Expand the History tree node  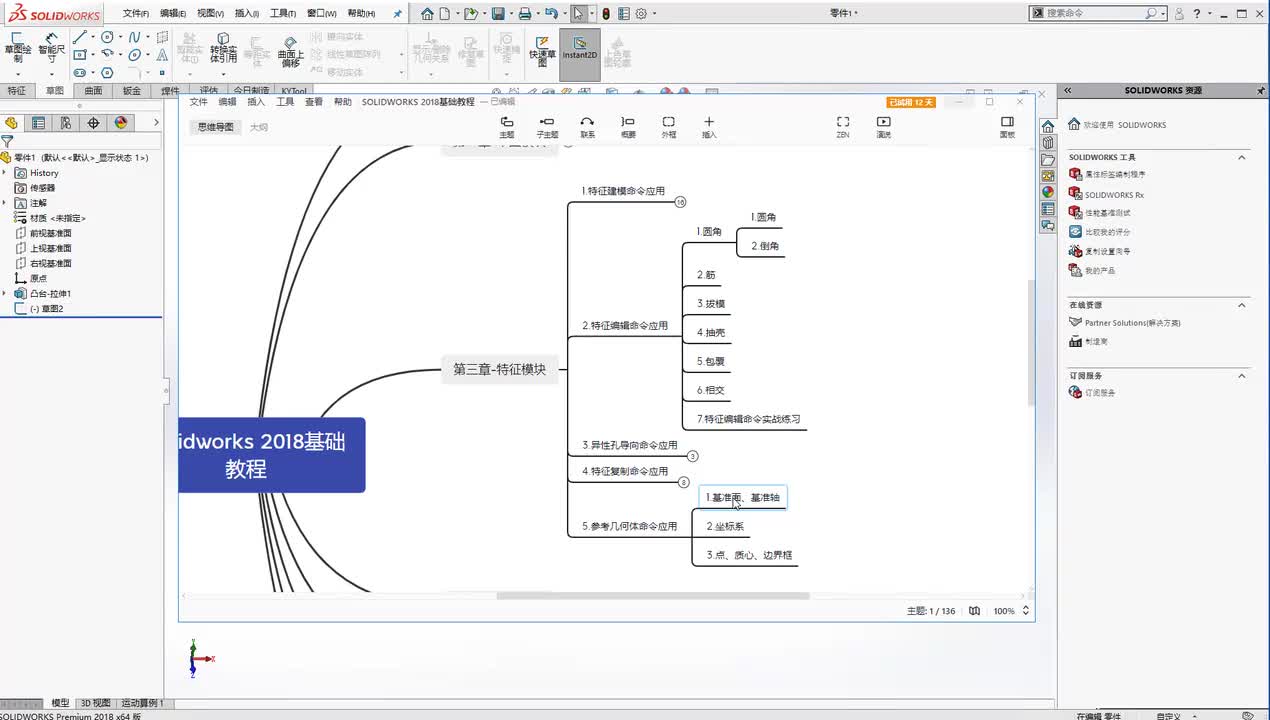click(x=4, y=173)
